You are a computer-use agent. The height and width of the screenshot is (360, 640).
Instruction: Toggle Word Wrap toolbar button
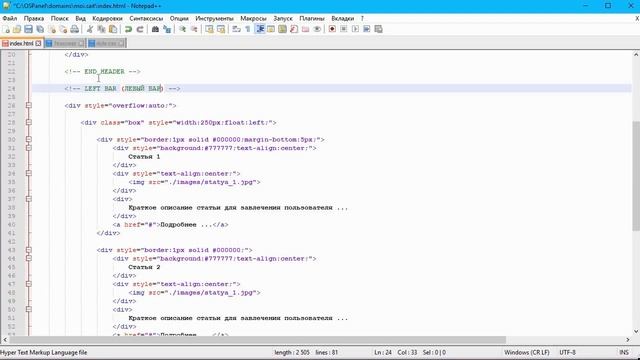point(236,29)
